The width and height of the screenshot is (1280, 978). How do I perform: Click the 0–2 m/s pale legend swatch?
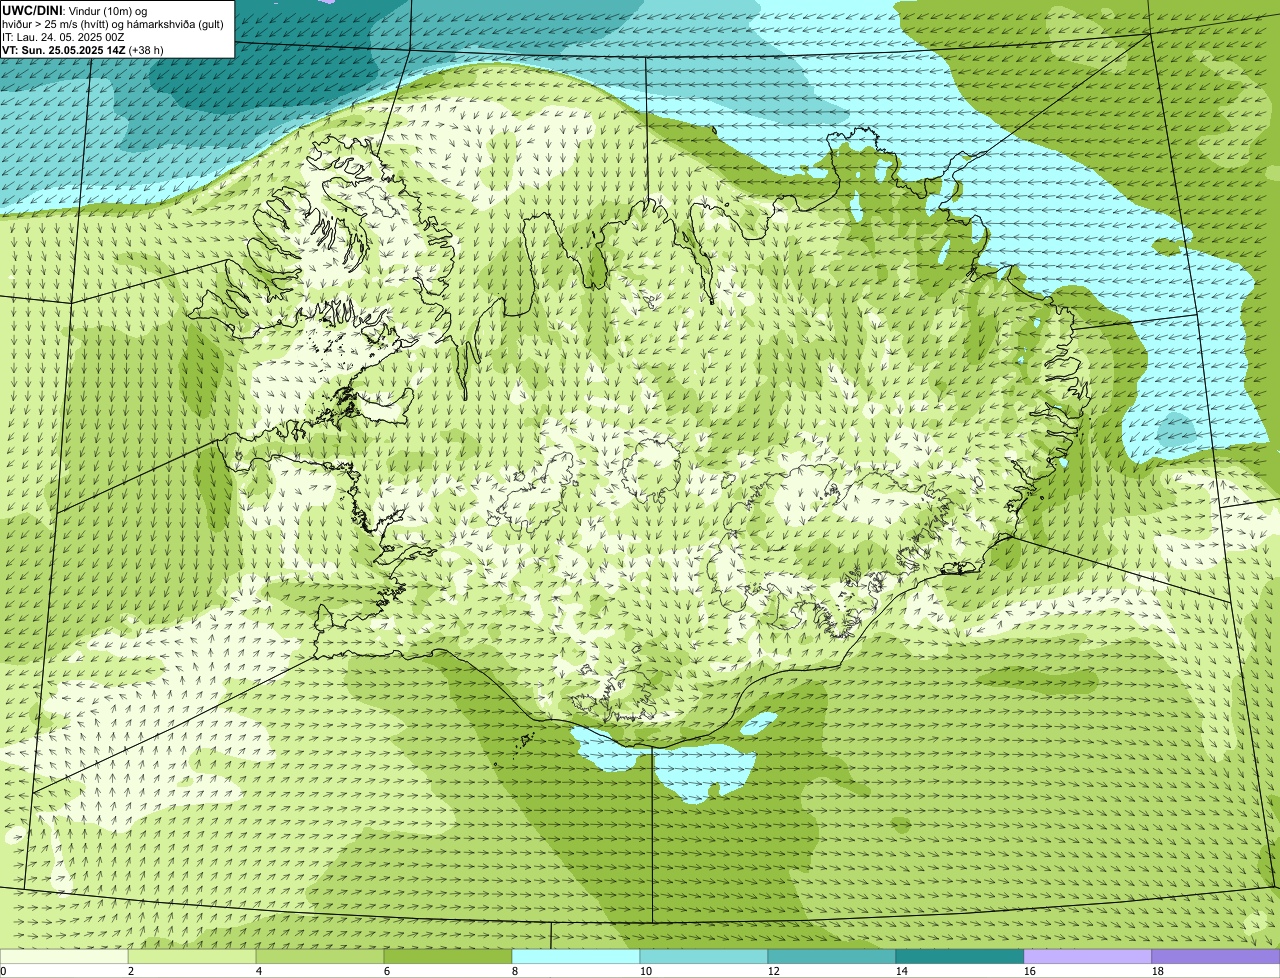[64, 956]
